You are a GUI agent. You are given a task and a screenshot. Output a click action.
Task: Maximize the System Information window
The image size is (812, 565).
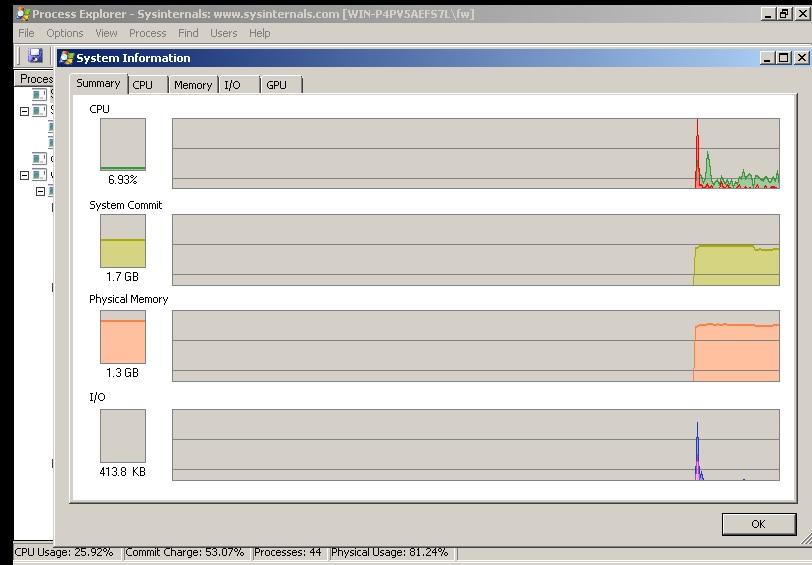tap(784, 58)
